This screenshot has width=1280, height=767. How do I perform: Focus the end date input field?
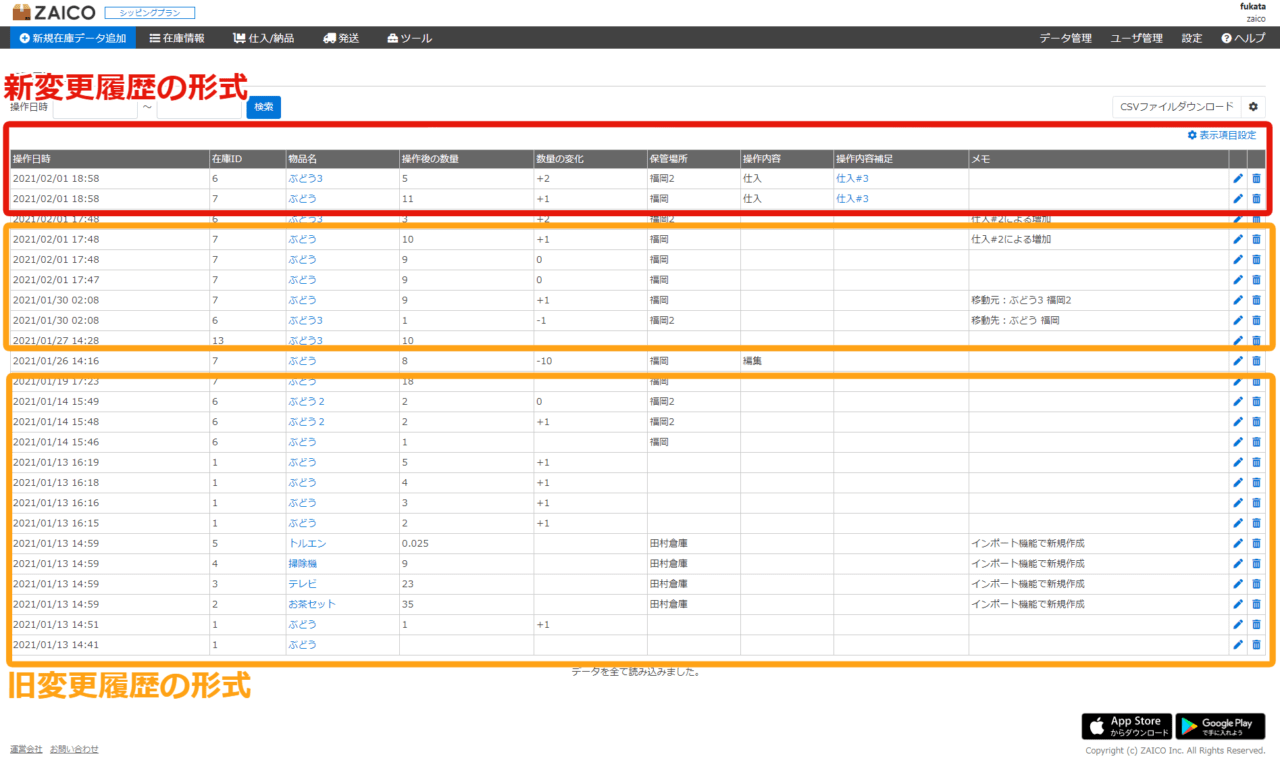(199, 107)
